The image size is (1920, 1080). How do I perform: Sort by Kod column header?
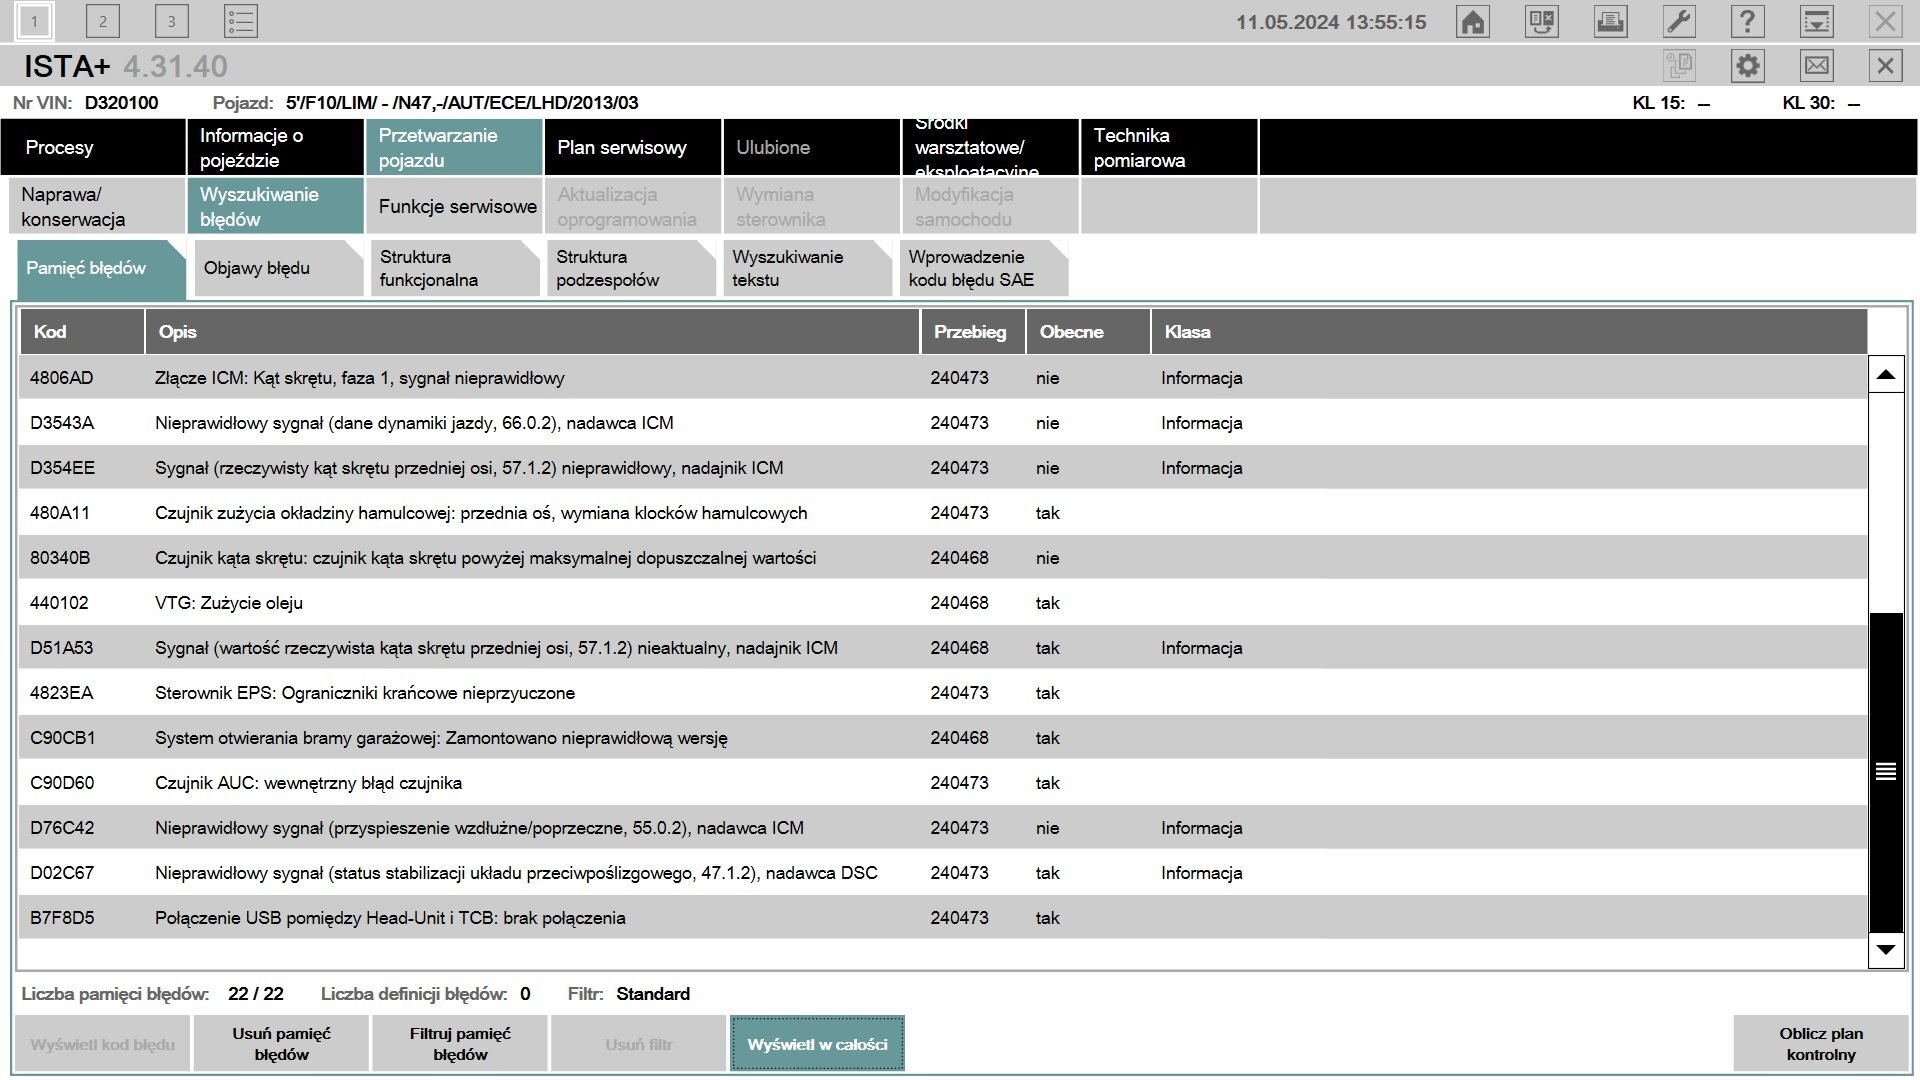coord(82,332)
